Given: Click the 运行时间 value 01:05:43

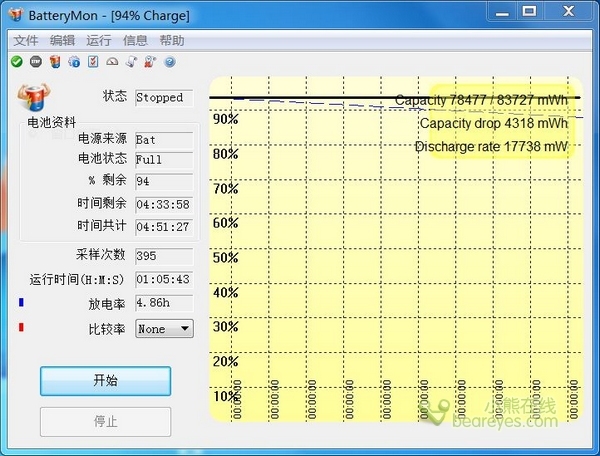Looking at the screenshot, I should point(164,280).
